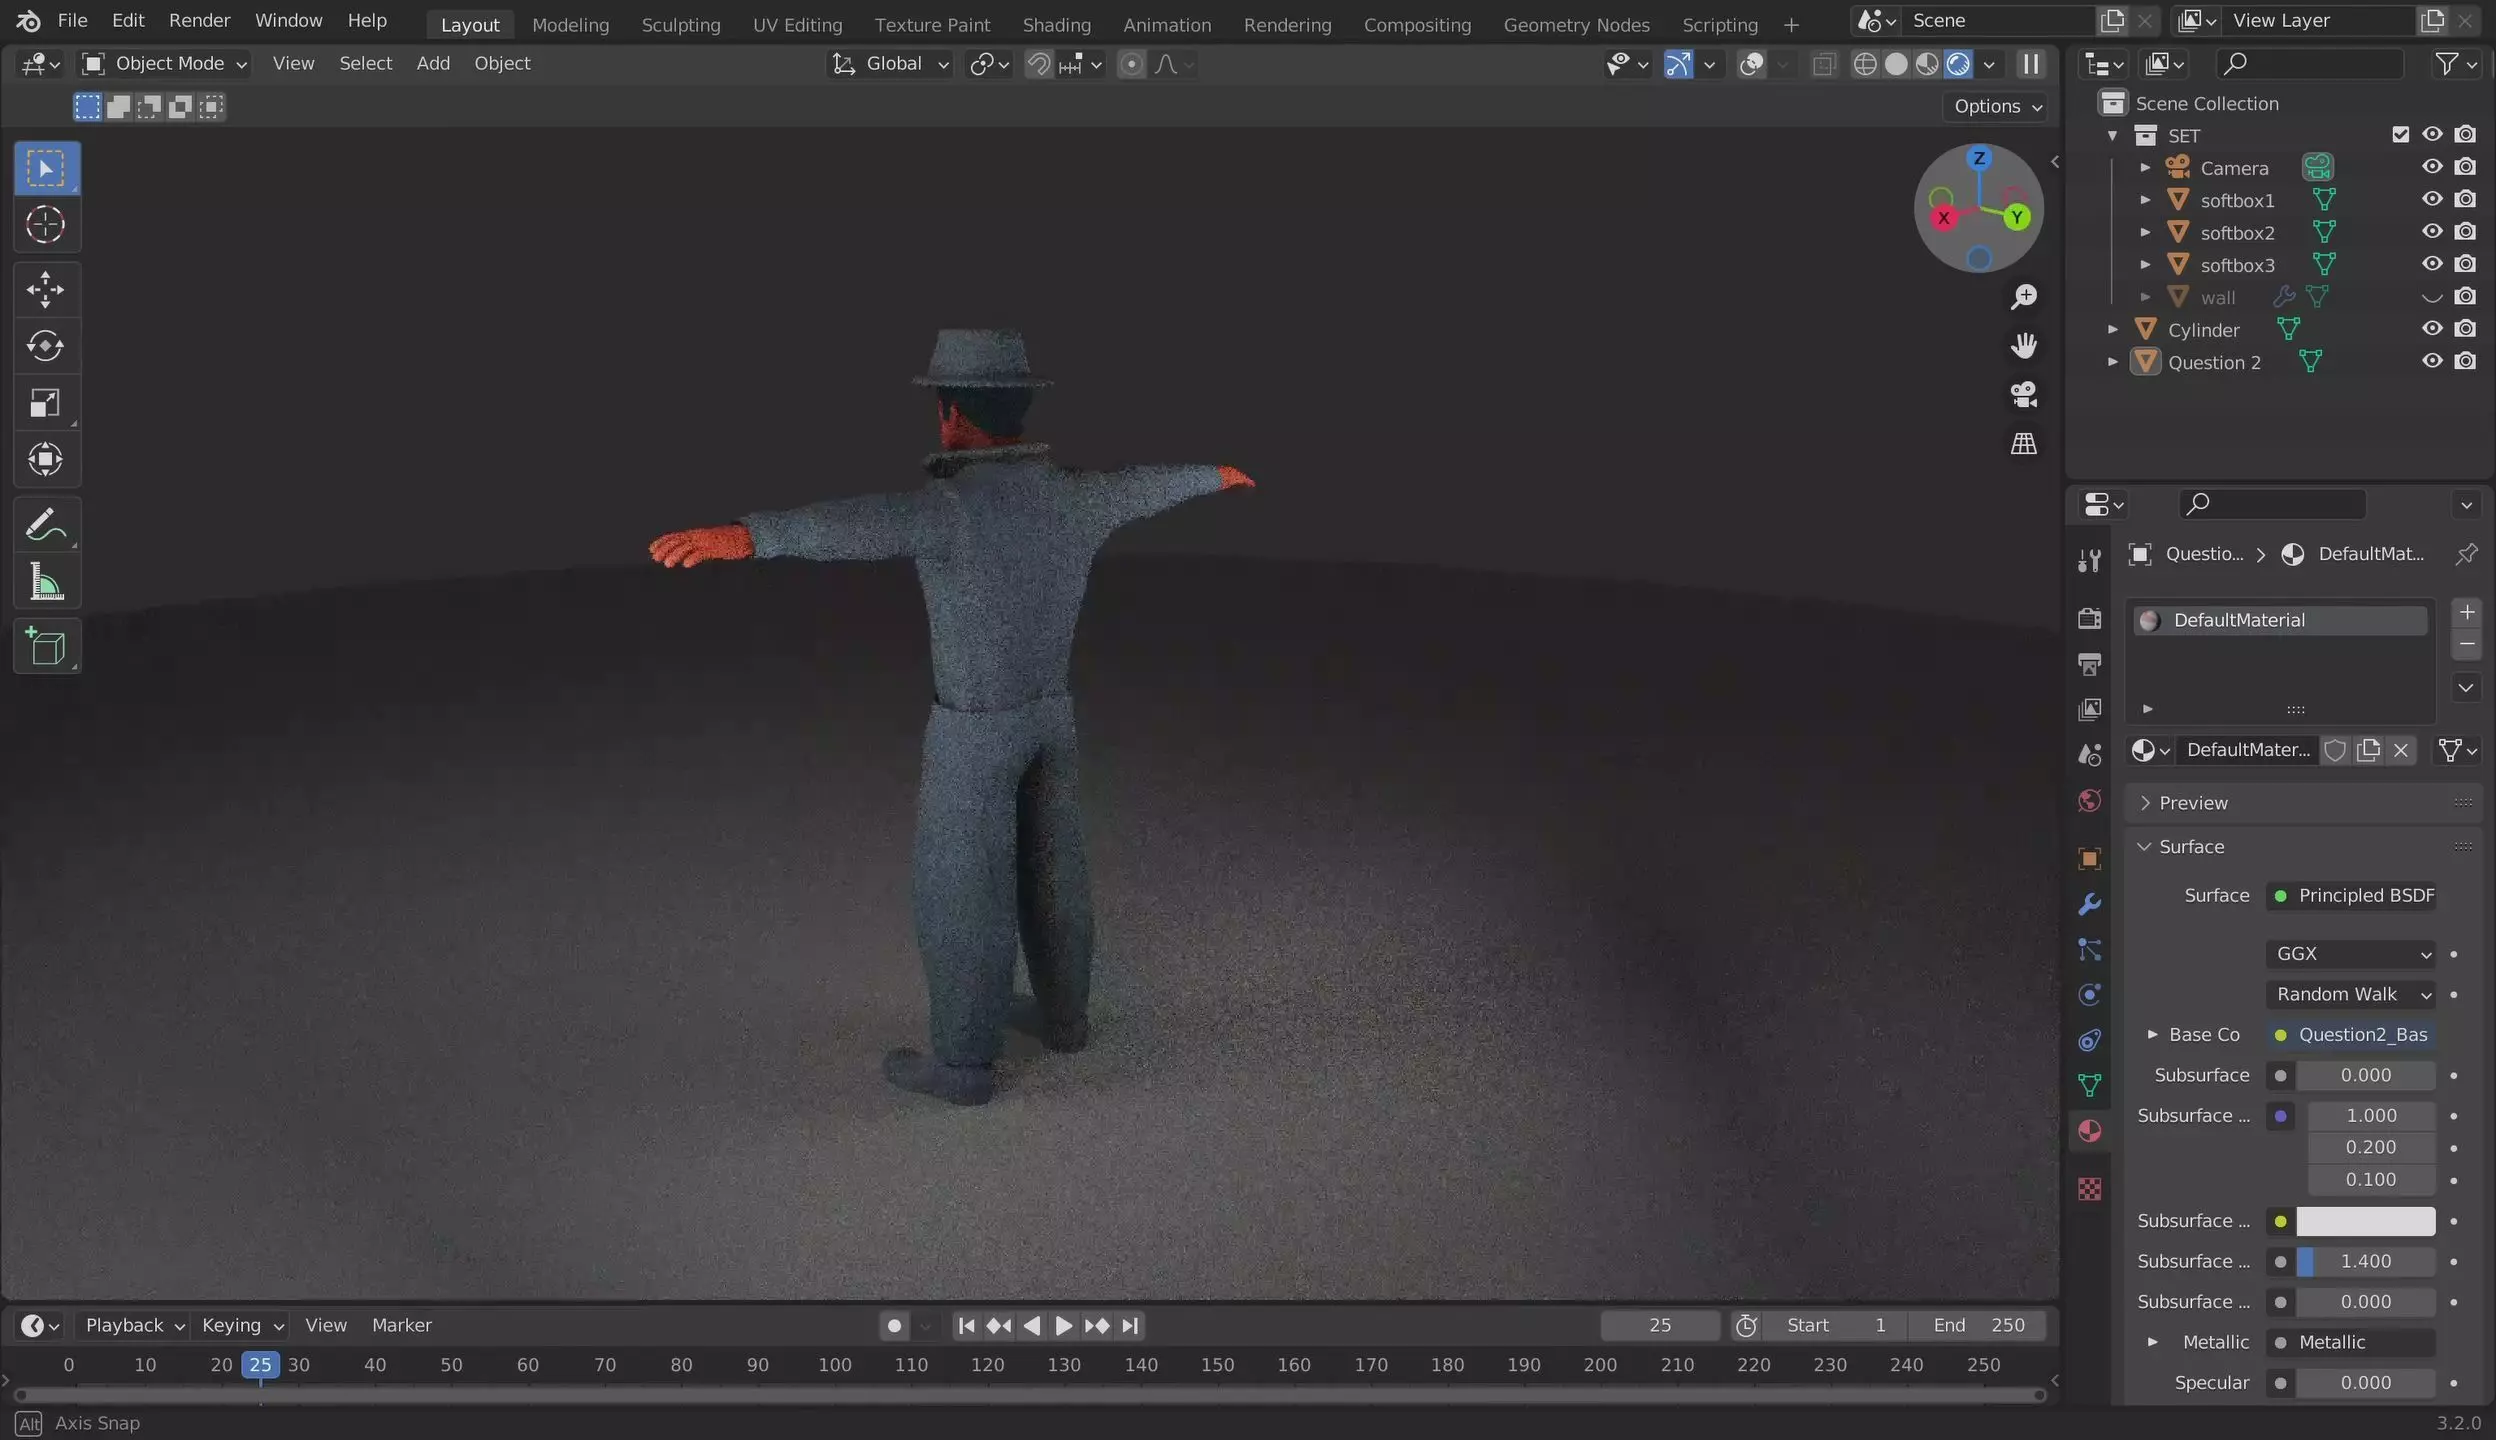Open Modifier properties wrench tab

(2089, 905)
